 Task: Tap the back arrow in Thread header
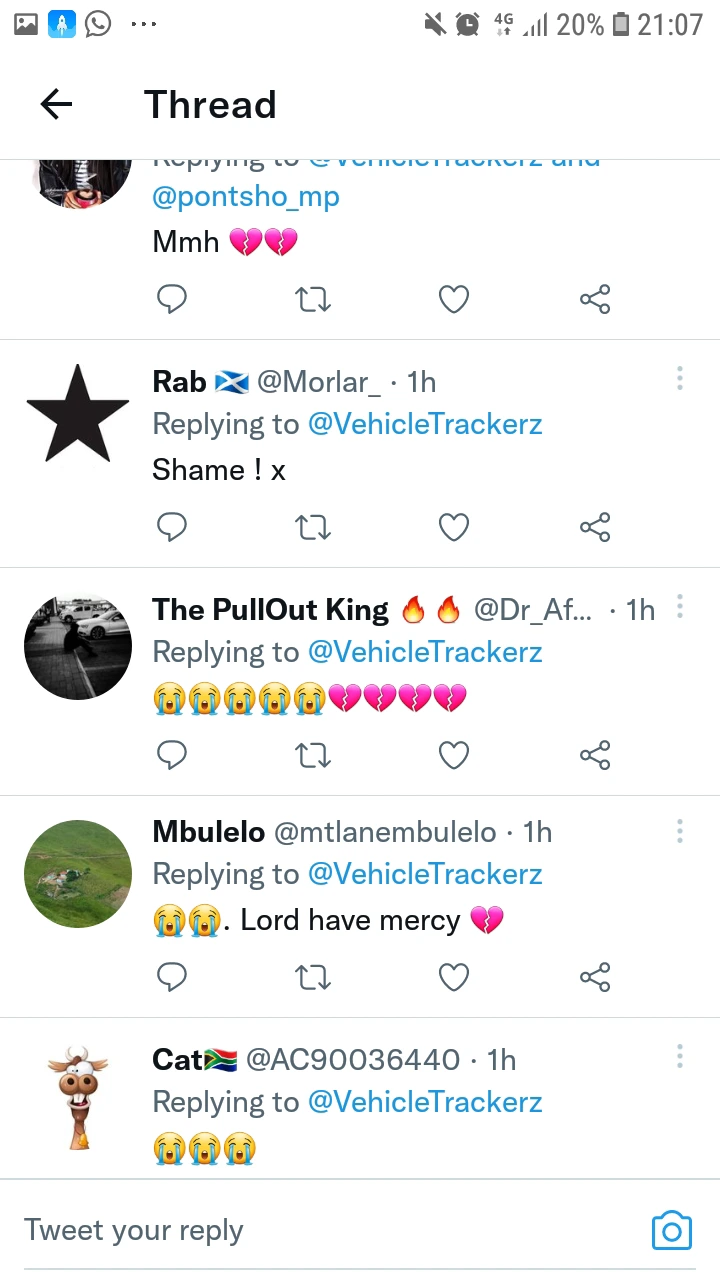point(56,104)
